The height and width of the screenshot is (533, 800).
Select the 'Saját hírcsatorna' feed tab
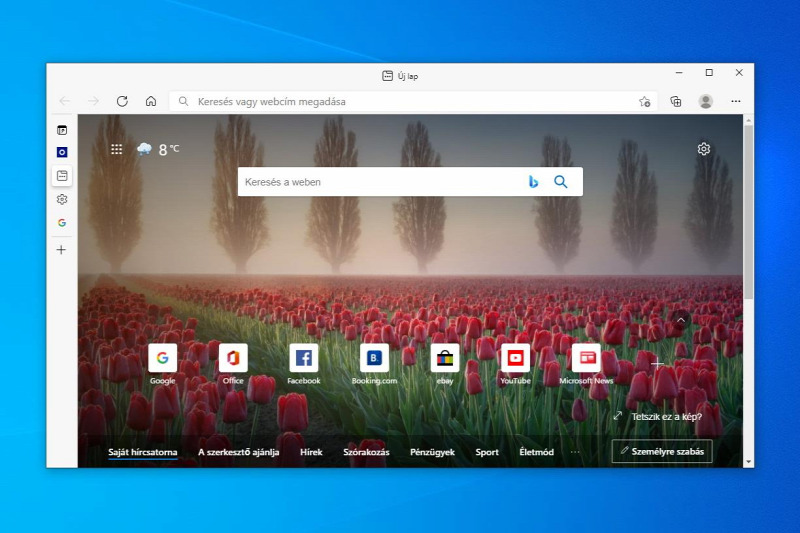pos(142,452)
